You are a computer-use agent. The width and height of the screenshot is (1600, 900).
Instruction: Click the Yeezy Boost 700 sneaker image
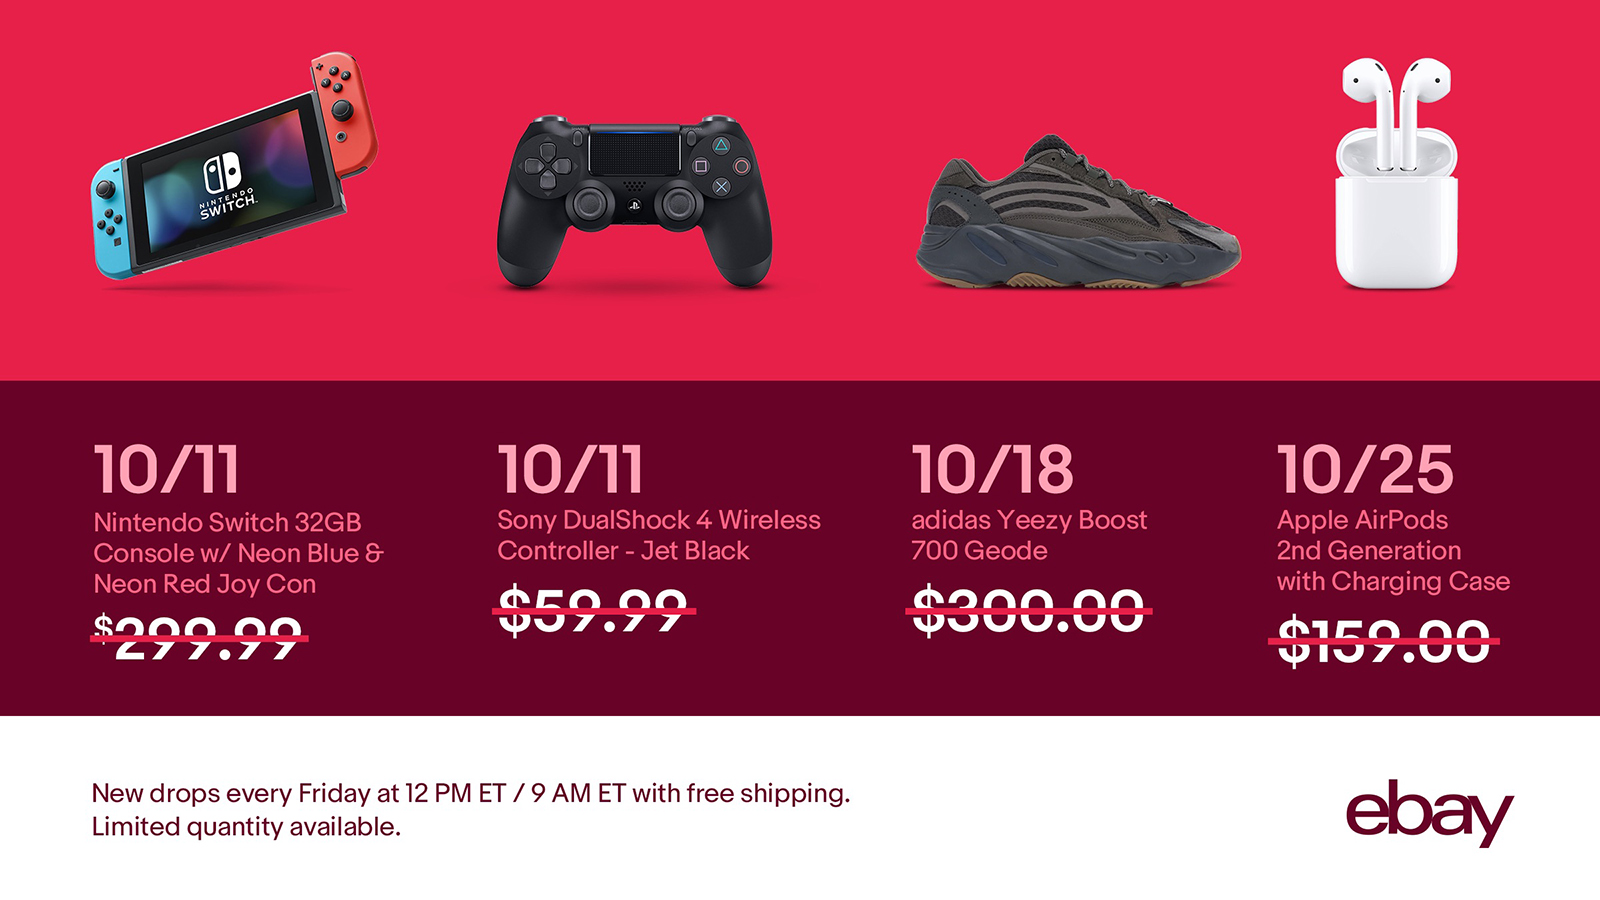coord(1078,211)
